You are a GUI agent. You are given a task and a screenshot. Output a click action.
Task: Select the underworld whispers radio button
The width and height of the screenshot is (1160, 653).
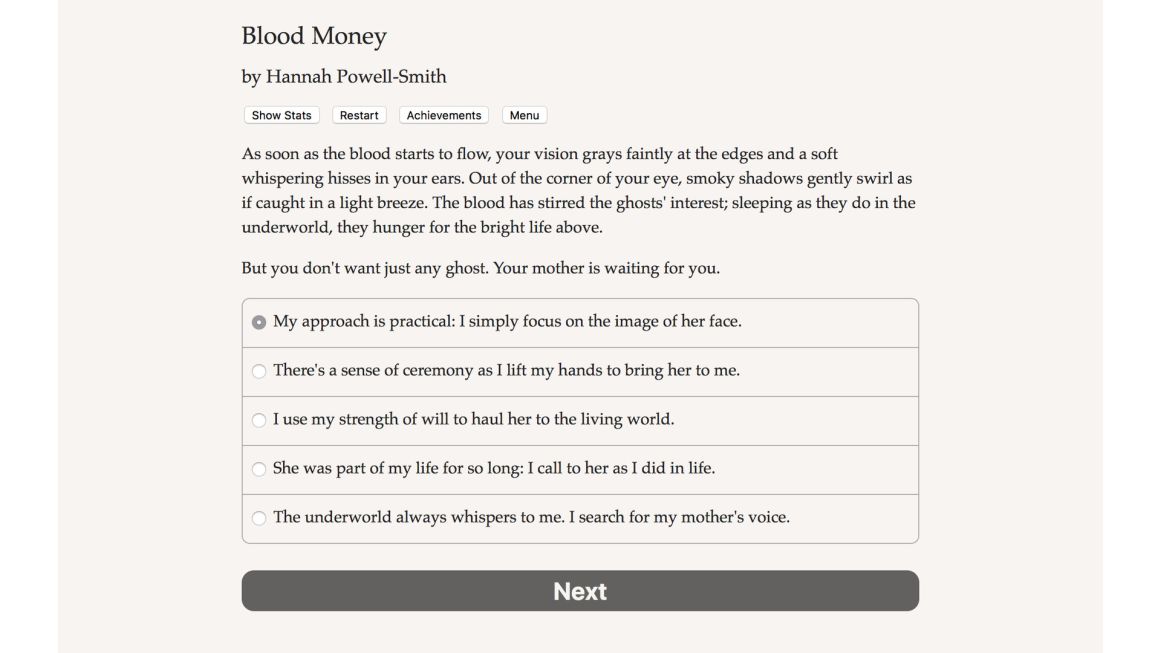pos(259,518)
